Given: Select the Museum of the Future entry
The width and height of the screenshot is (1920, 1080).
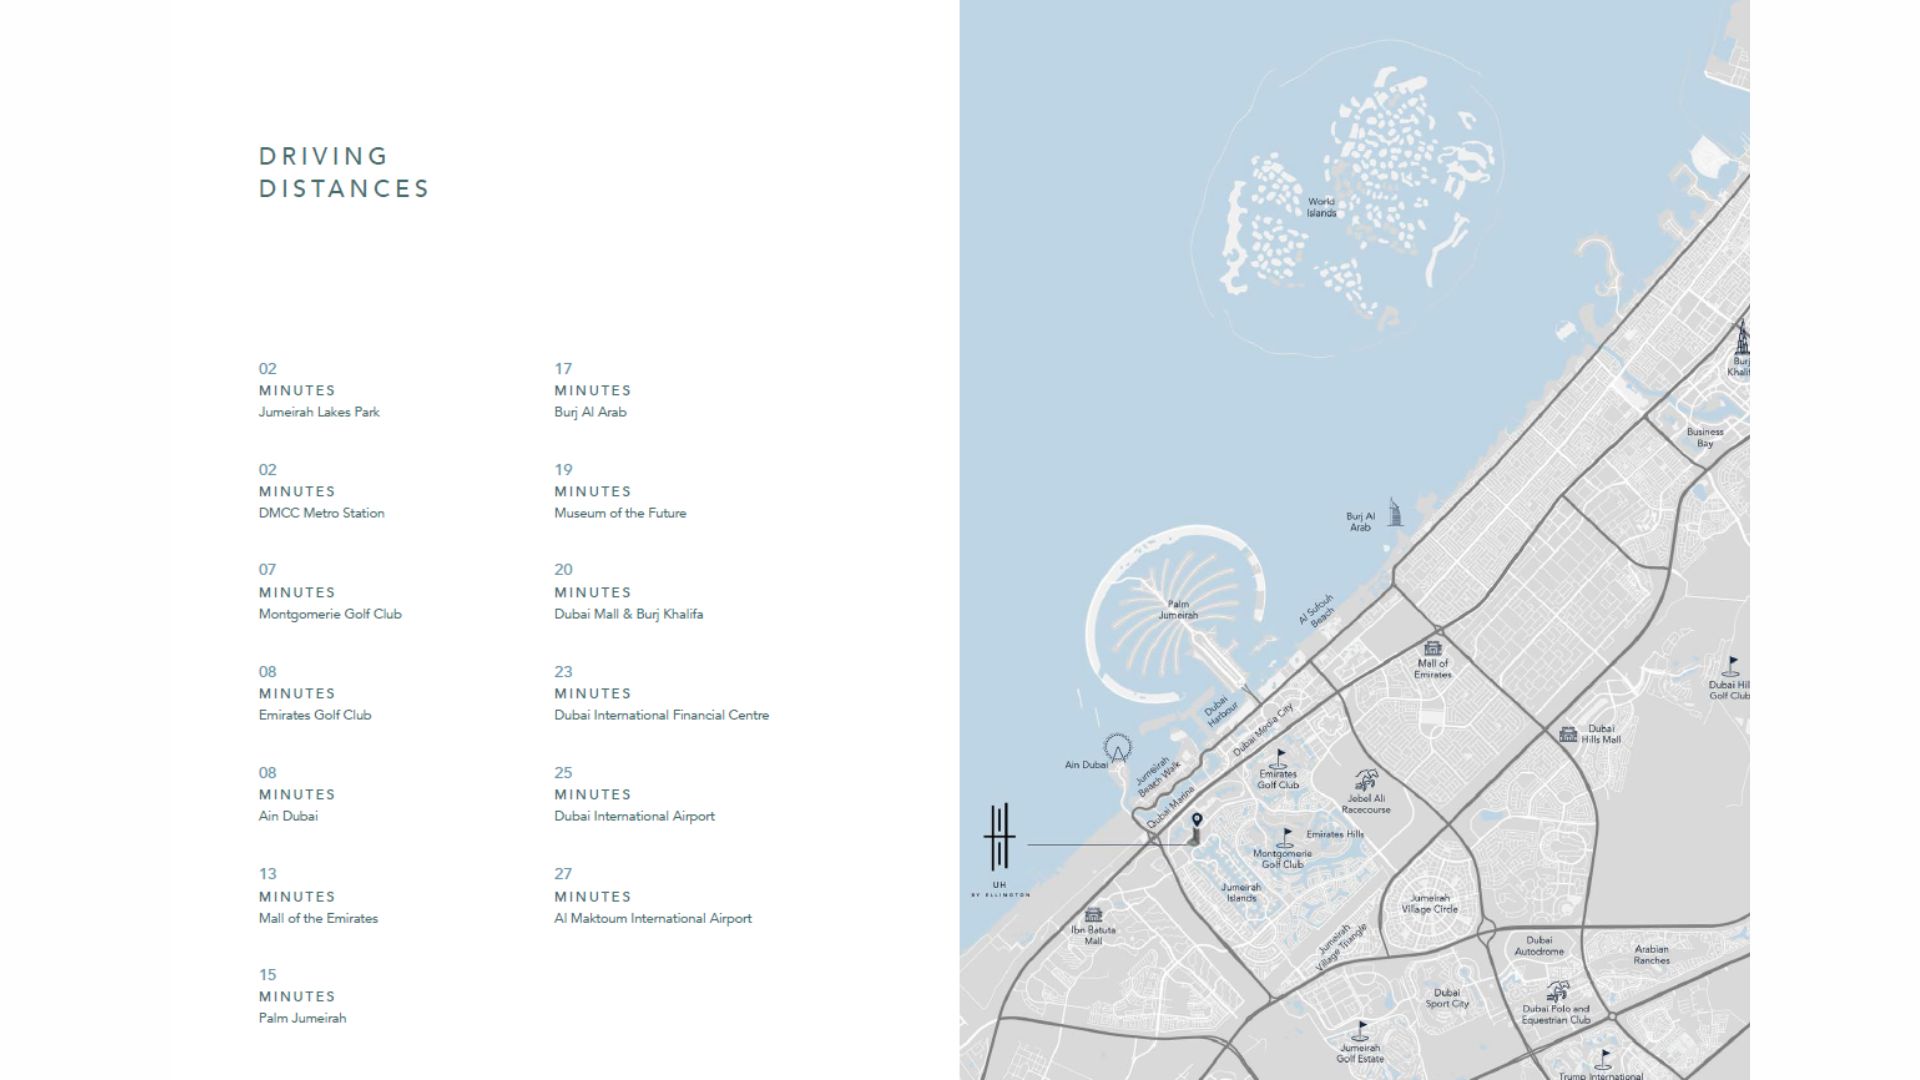Looking at the screenshot, I should click(620, 512).
